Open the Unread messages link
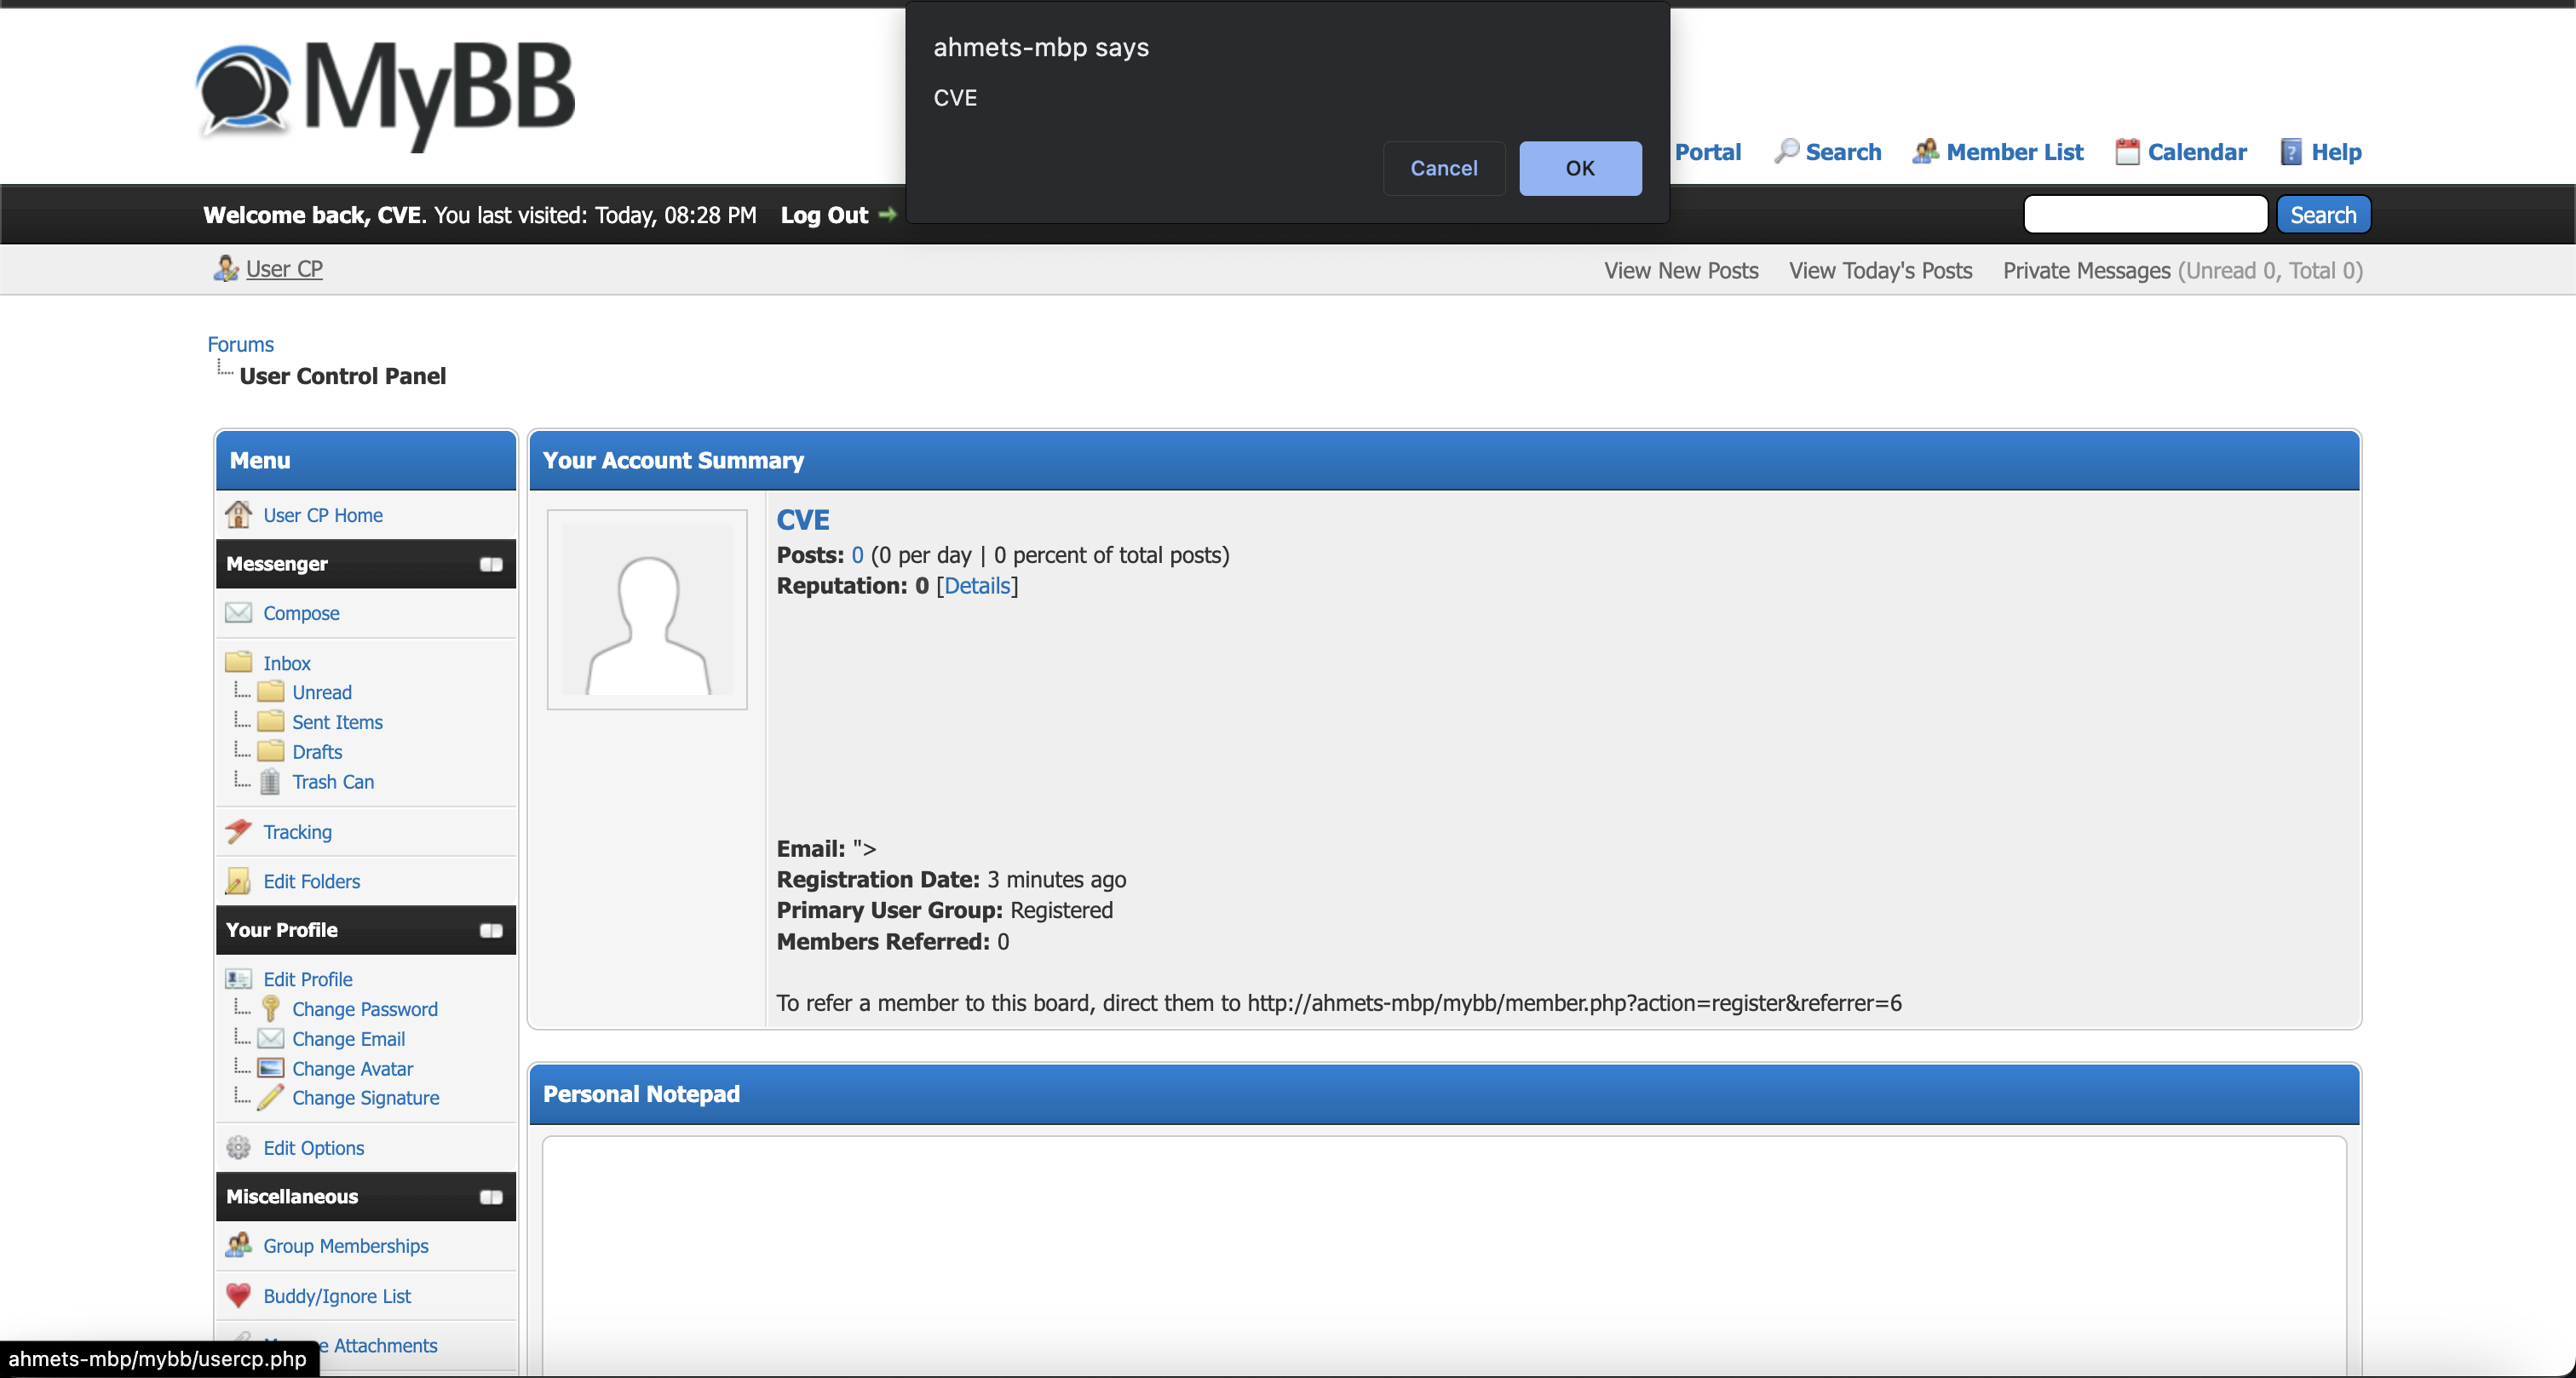The width and height of the screenshot is (2576, 1378). pyautogui.click(x=322, y=692)
